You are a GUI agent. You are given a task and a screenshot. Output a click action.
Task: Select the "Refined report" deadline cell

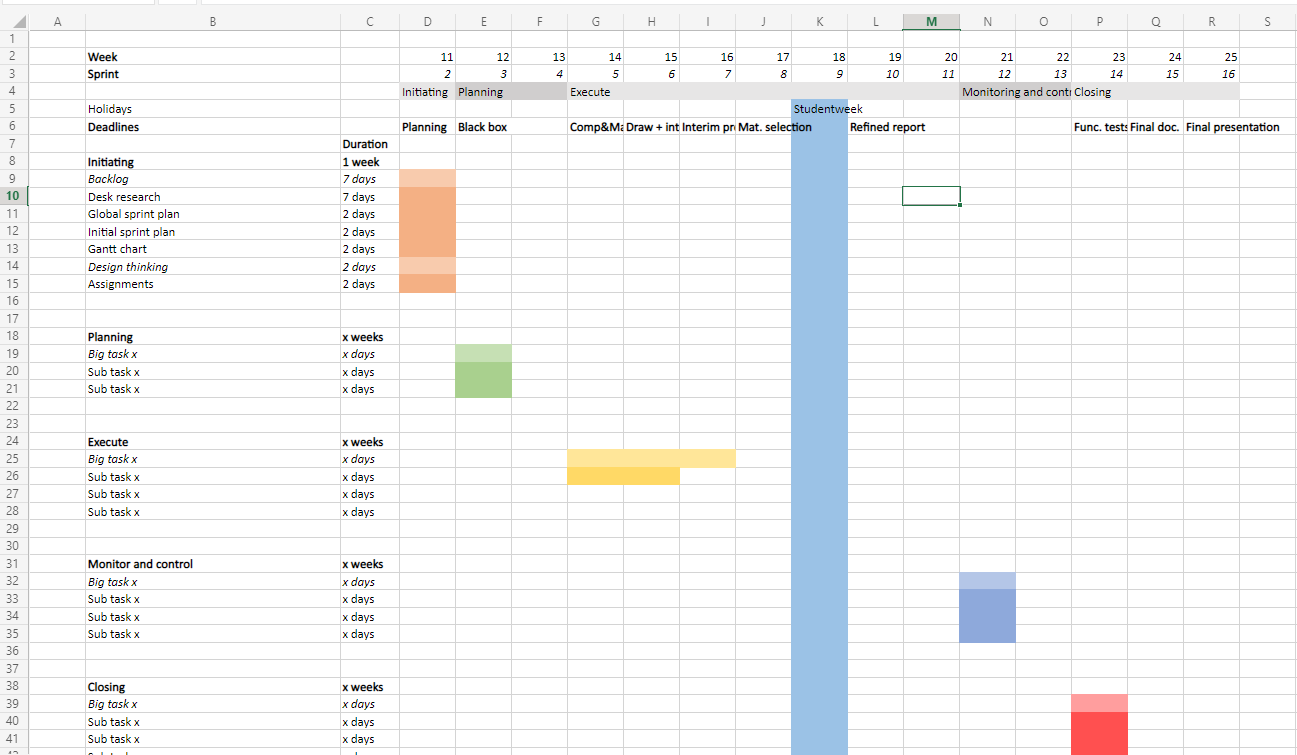pos(887,127)
